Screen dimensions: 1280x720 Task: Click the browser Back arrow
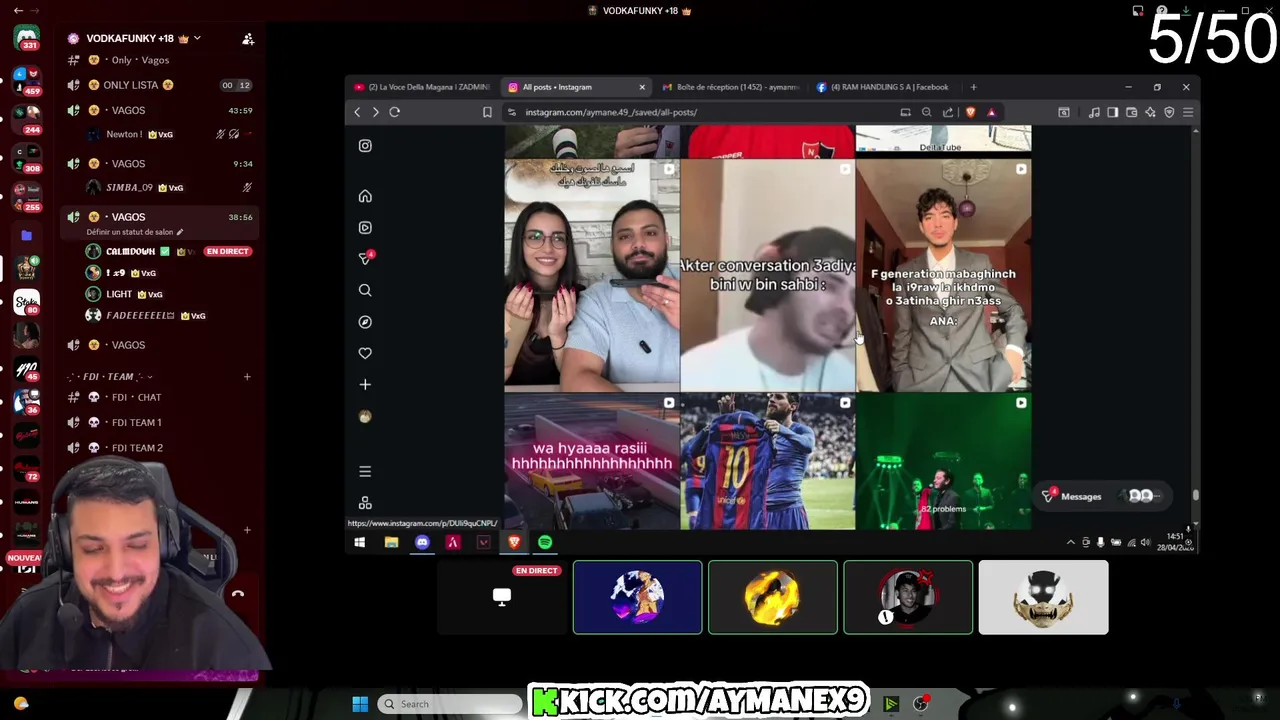pyautogui.click(x=357, y=112)
